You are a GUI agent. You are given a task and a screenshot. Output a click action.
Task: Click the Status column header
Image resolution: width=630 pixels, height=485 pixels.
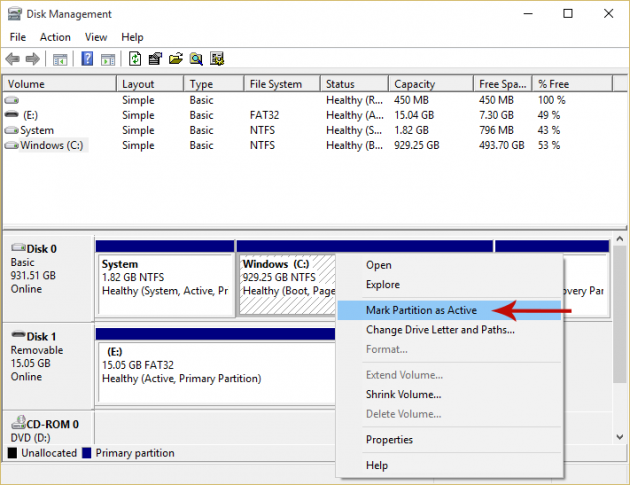tap(340, 85)
